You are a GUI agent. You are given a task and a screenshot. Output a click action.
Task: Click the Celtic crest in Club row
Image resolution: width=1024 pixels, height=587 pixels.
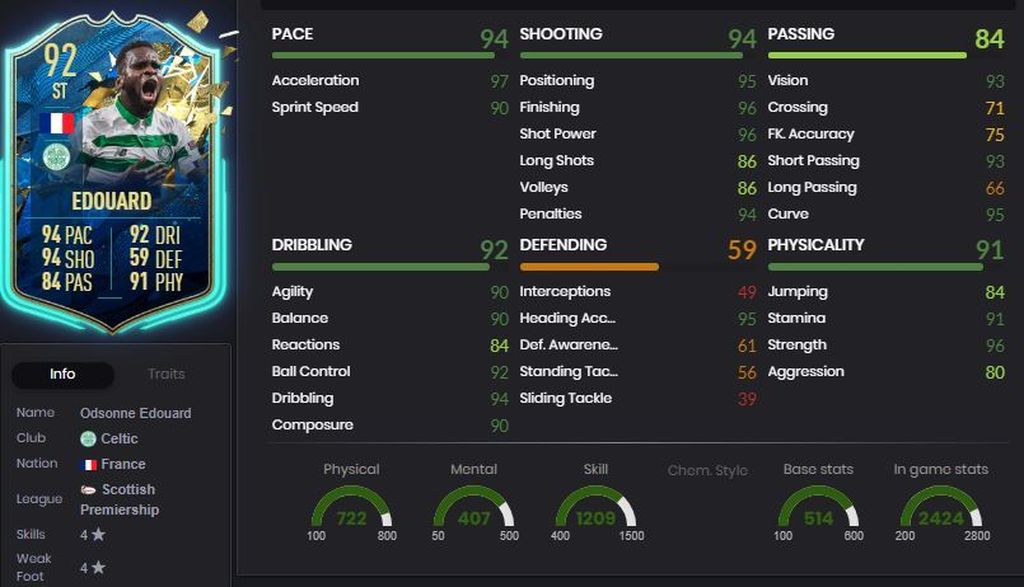pyautogui.click(x=88, y=439)
